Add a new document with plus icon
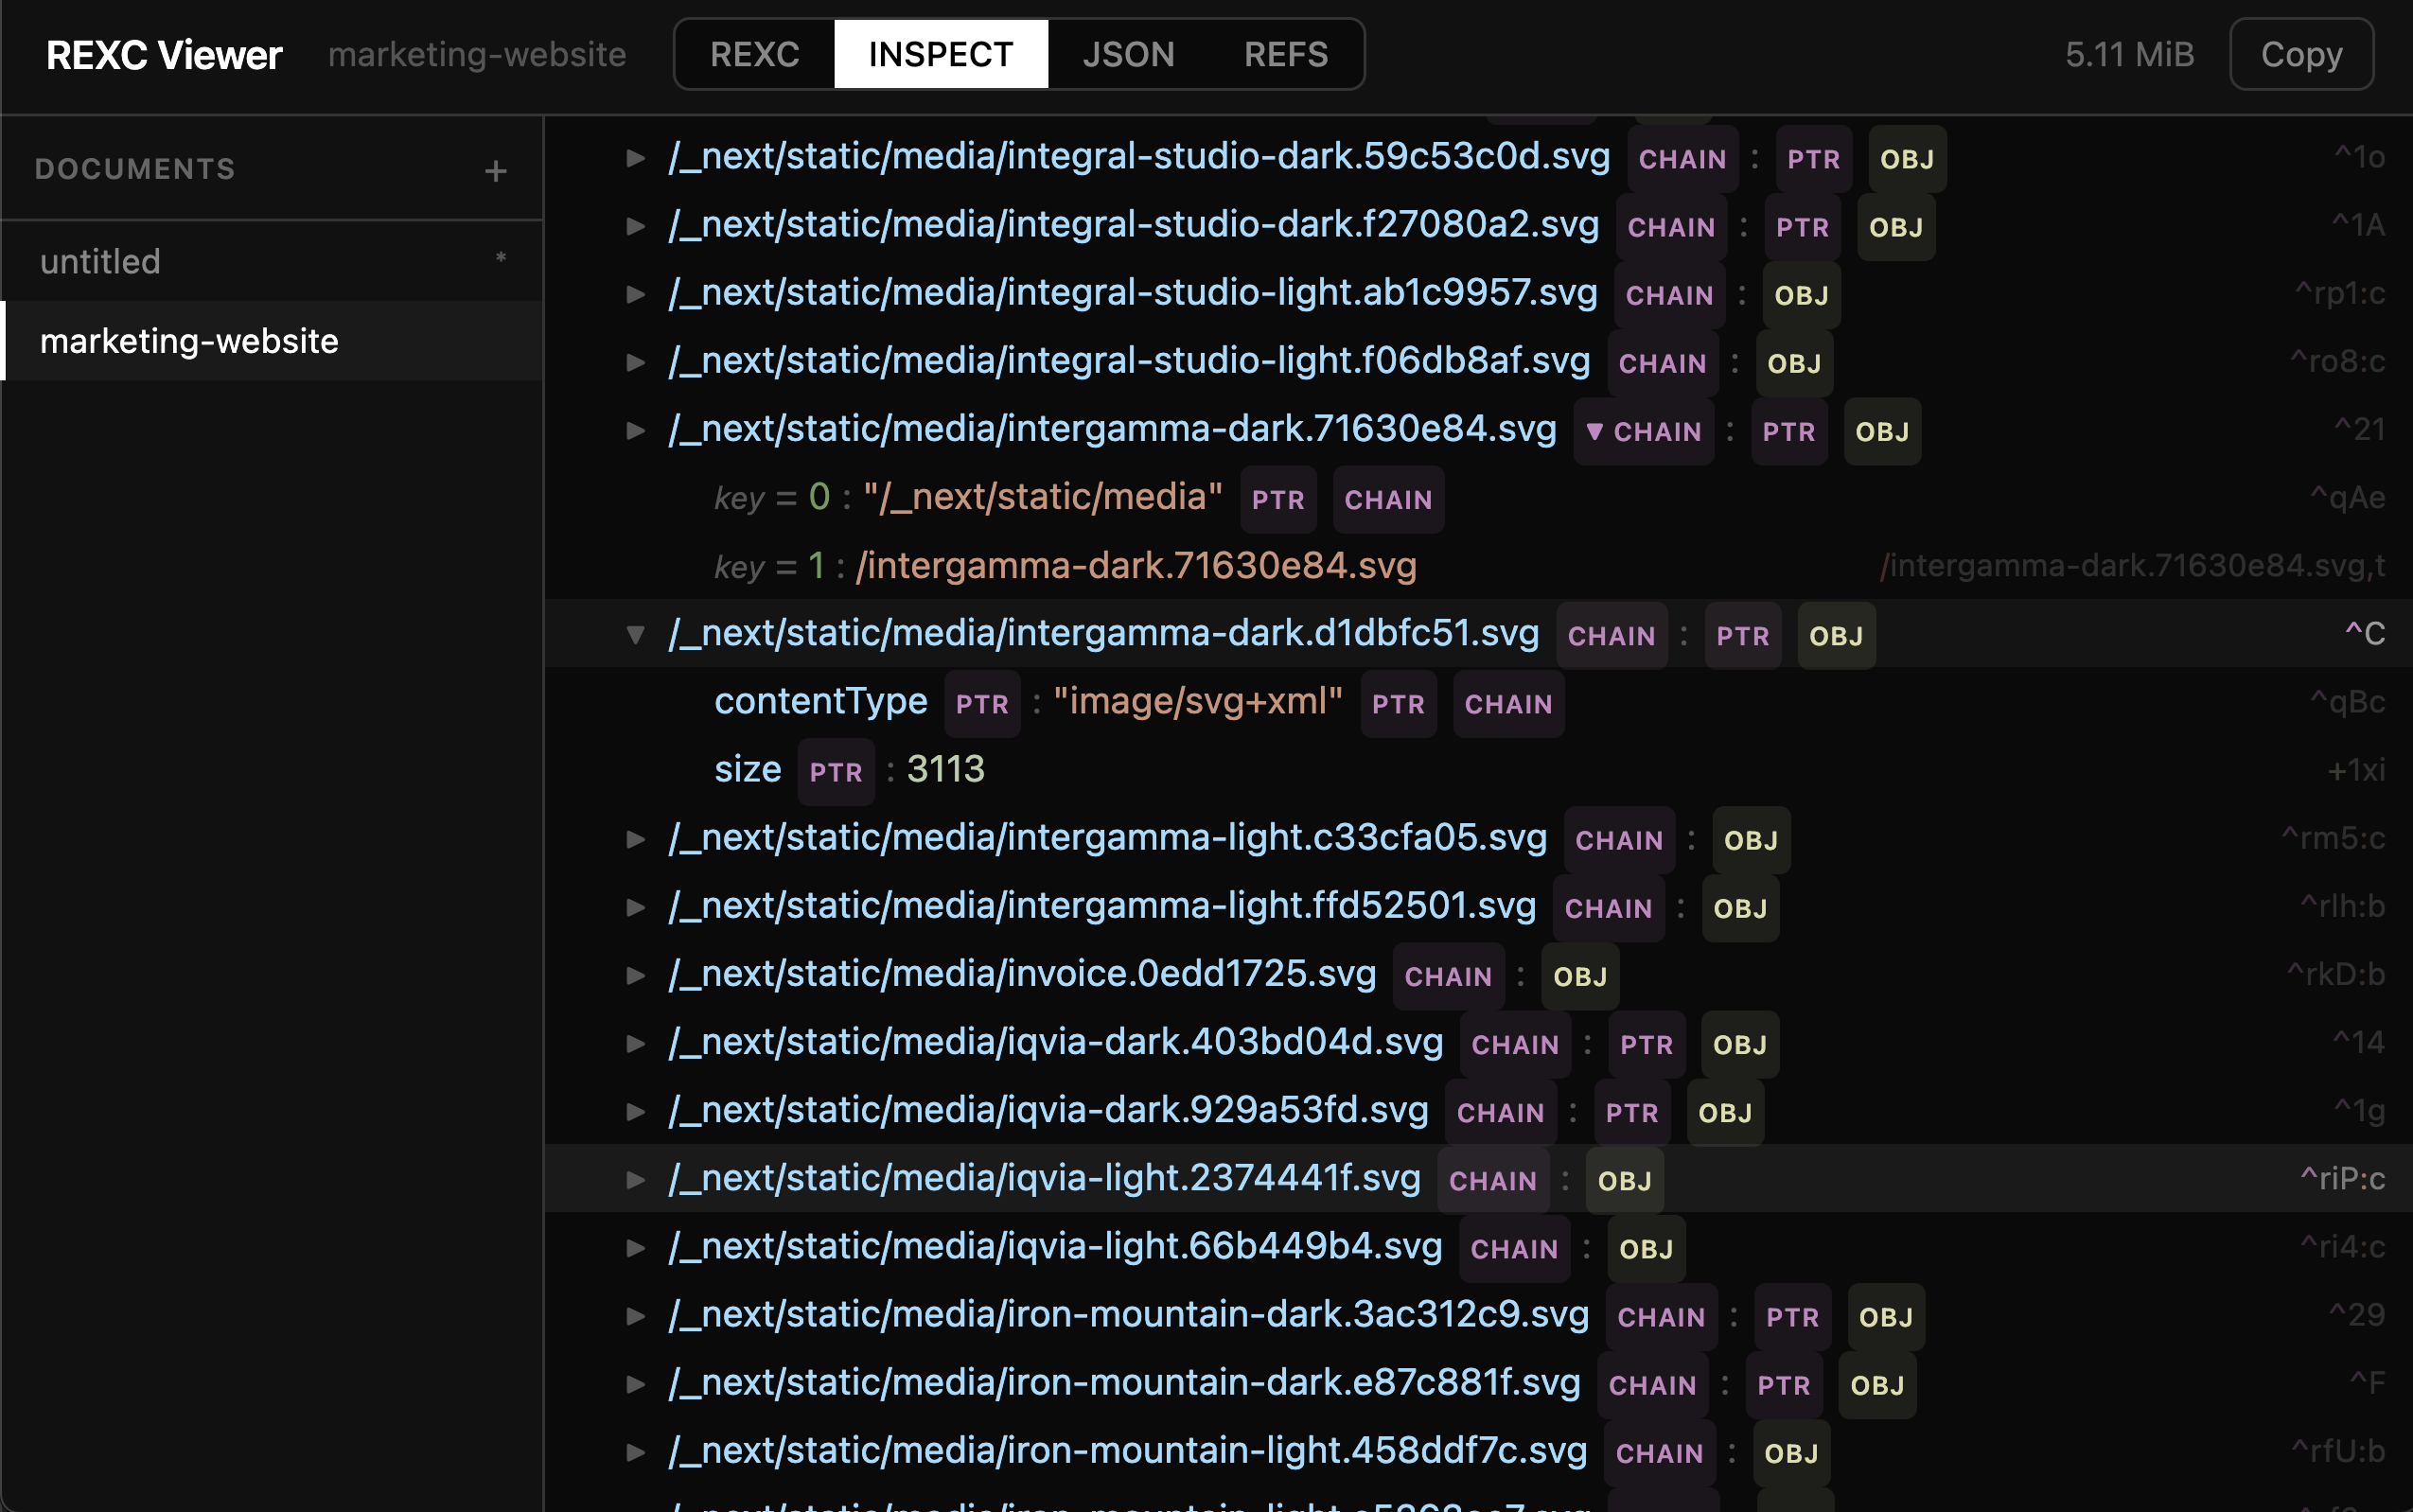2413x1512 pixels. click(x=495, y=171)
